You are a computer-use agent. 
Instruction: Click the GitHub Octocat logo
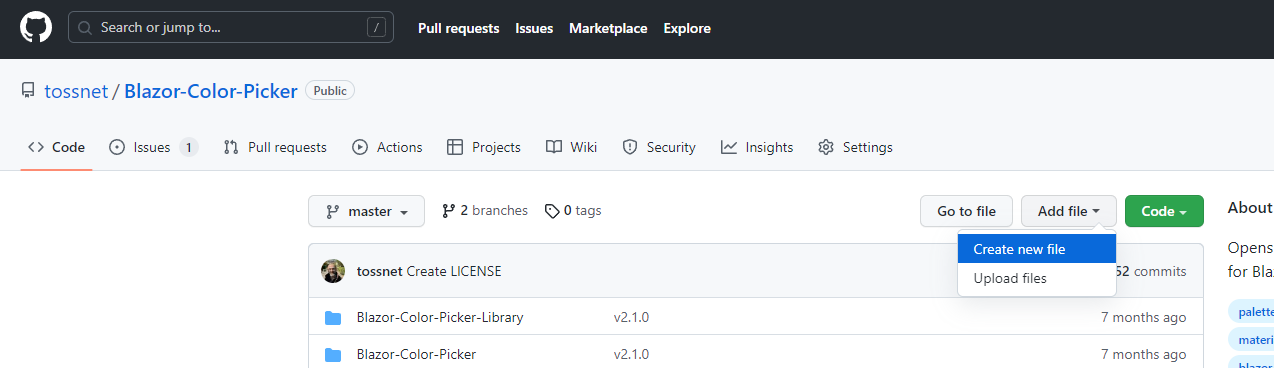coord(36,28)
